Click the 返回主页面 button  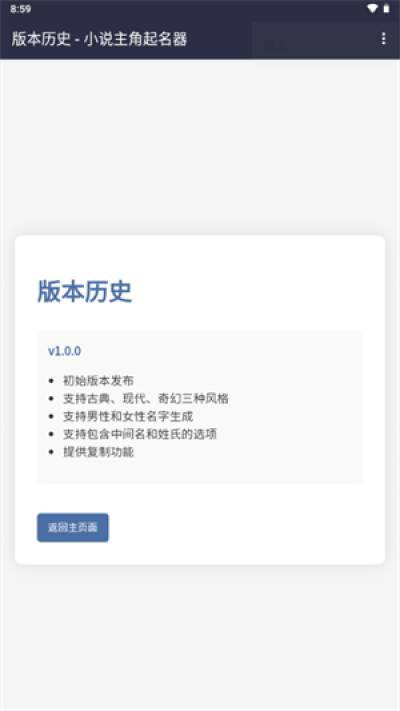pyautogui.click(x=73, y=527)
